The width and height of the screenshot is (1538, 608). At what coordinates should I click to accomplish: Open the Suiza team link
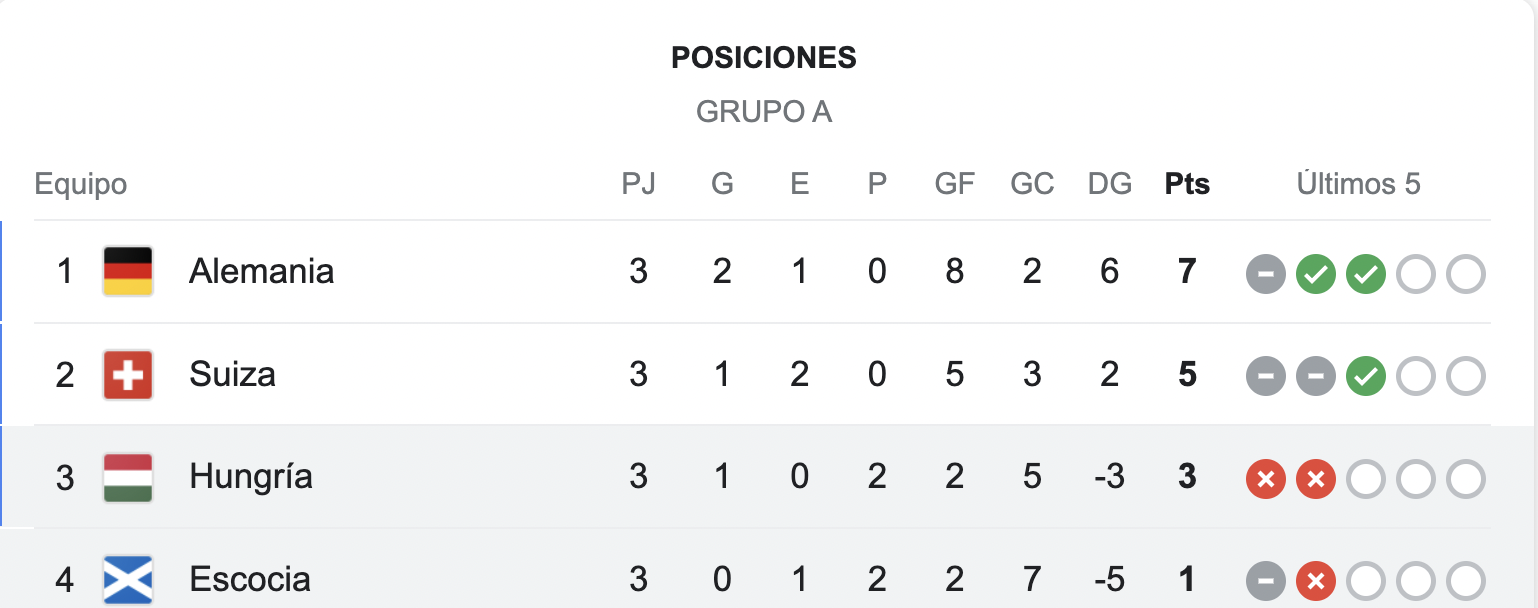click(x=232, y=375)
